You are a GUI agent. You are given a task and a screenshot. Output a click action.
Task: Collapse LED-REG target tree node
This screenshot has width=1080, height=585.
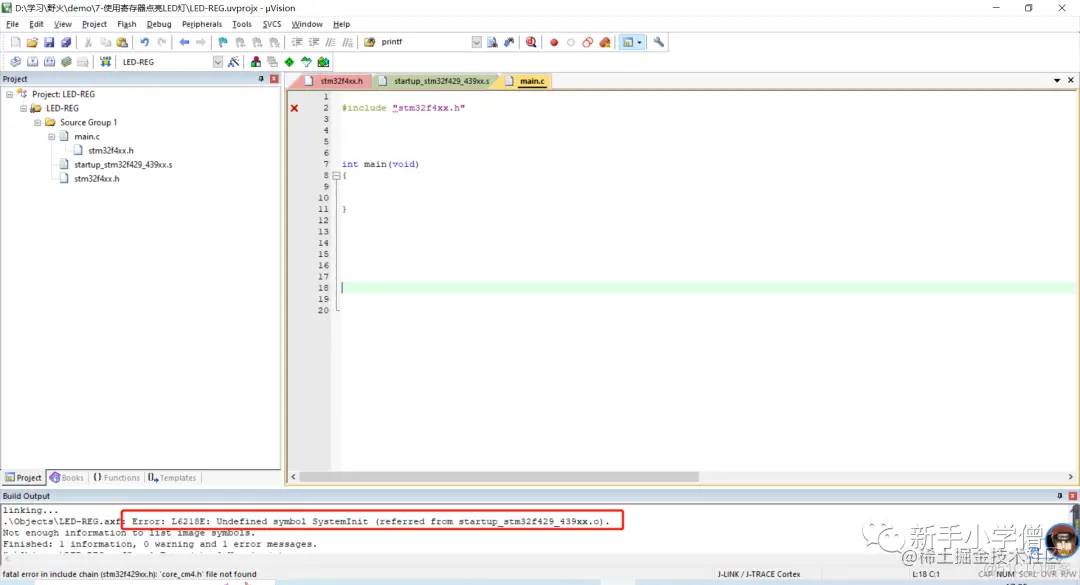pos(23,108)
